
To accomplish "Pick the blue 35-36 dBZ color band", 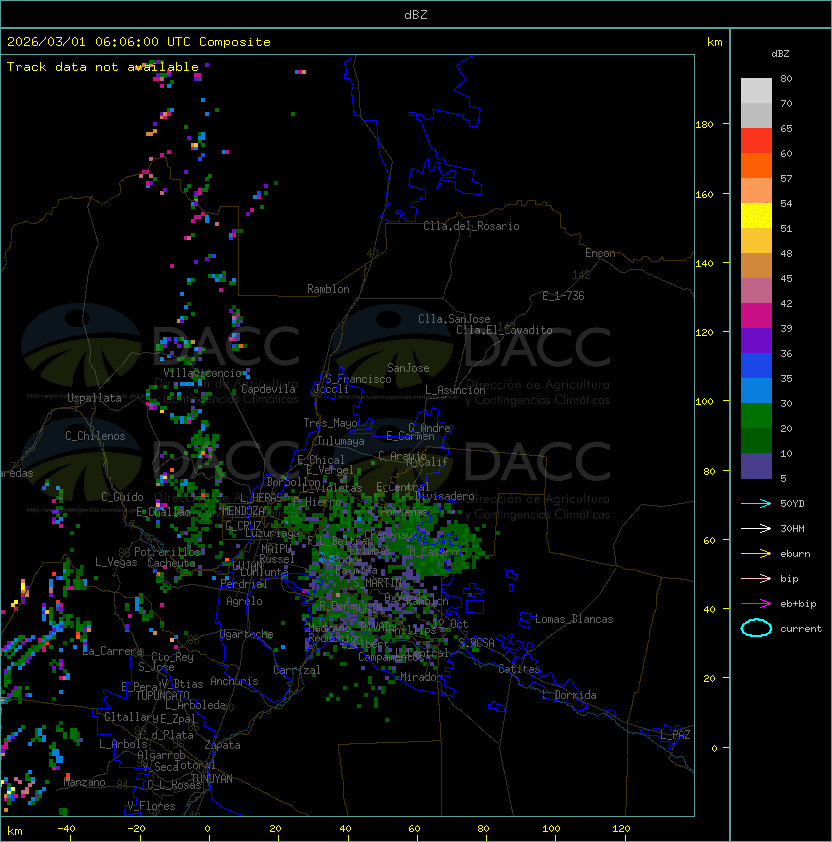I will pyautogui.click(x=756, y=366).
